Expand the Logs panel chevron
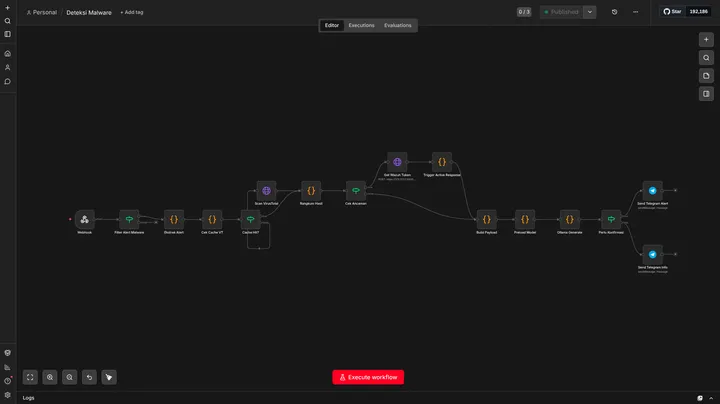 pyautogui.click(x=711, y=398)
